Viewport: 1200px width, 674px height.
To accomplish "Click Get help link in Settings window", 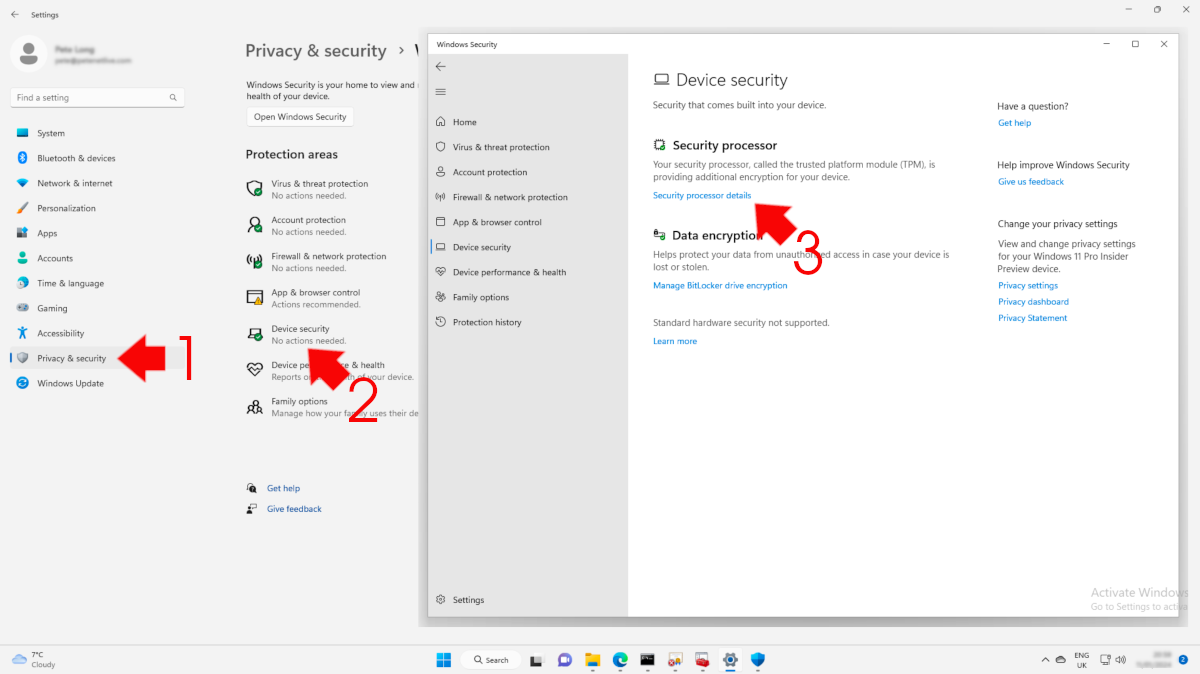I will (283, 489).
